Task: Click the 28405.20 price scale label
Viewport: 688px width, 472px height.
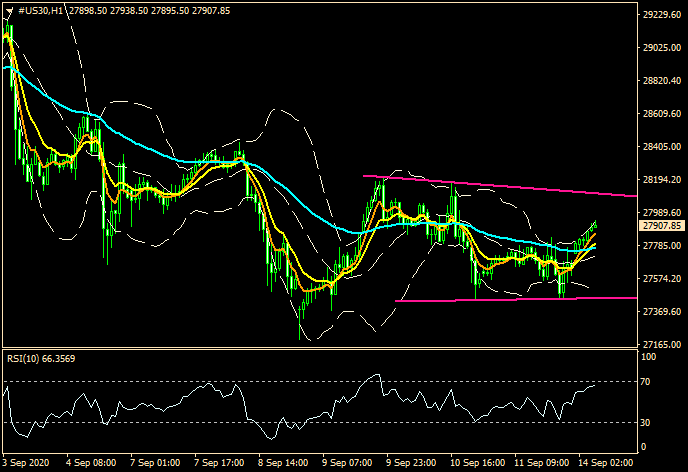Action: click(x=661, y=147)
